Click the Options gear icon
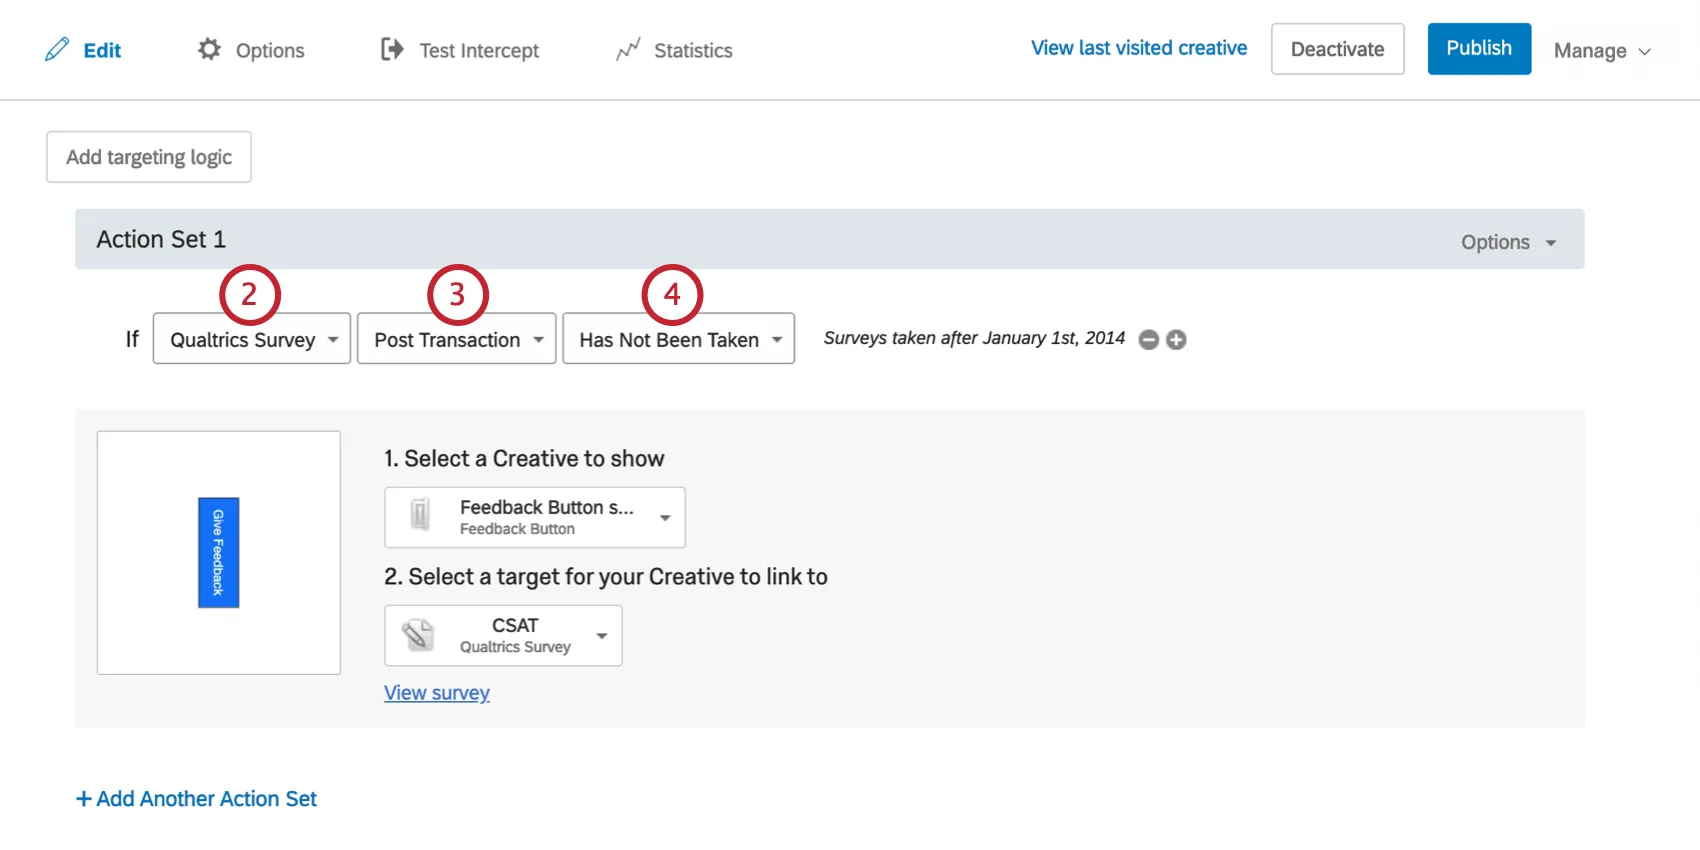 (209, 49)
